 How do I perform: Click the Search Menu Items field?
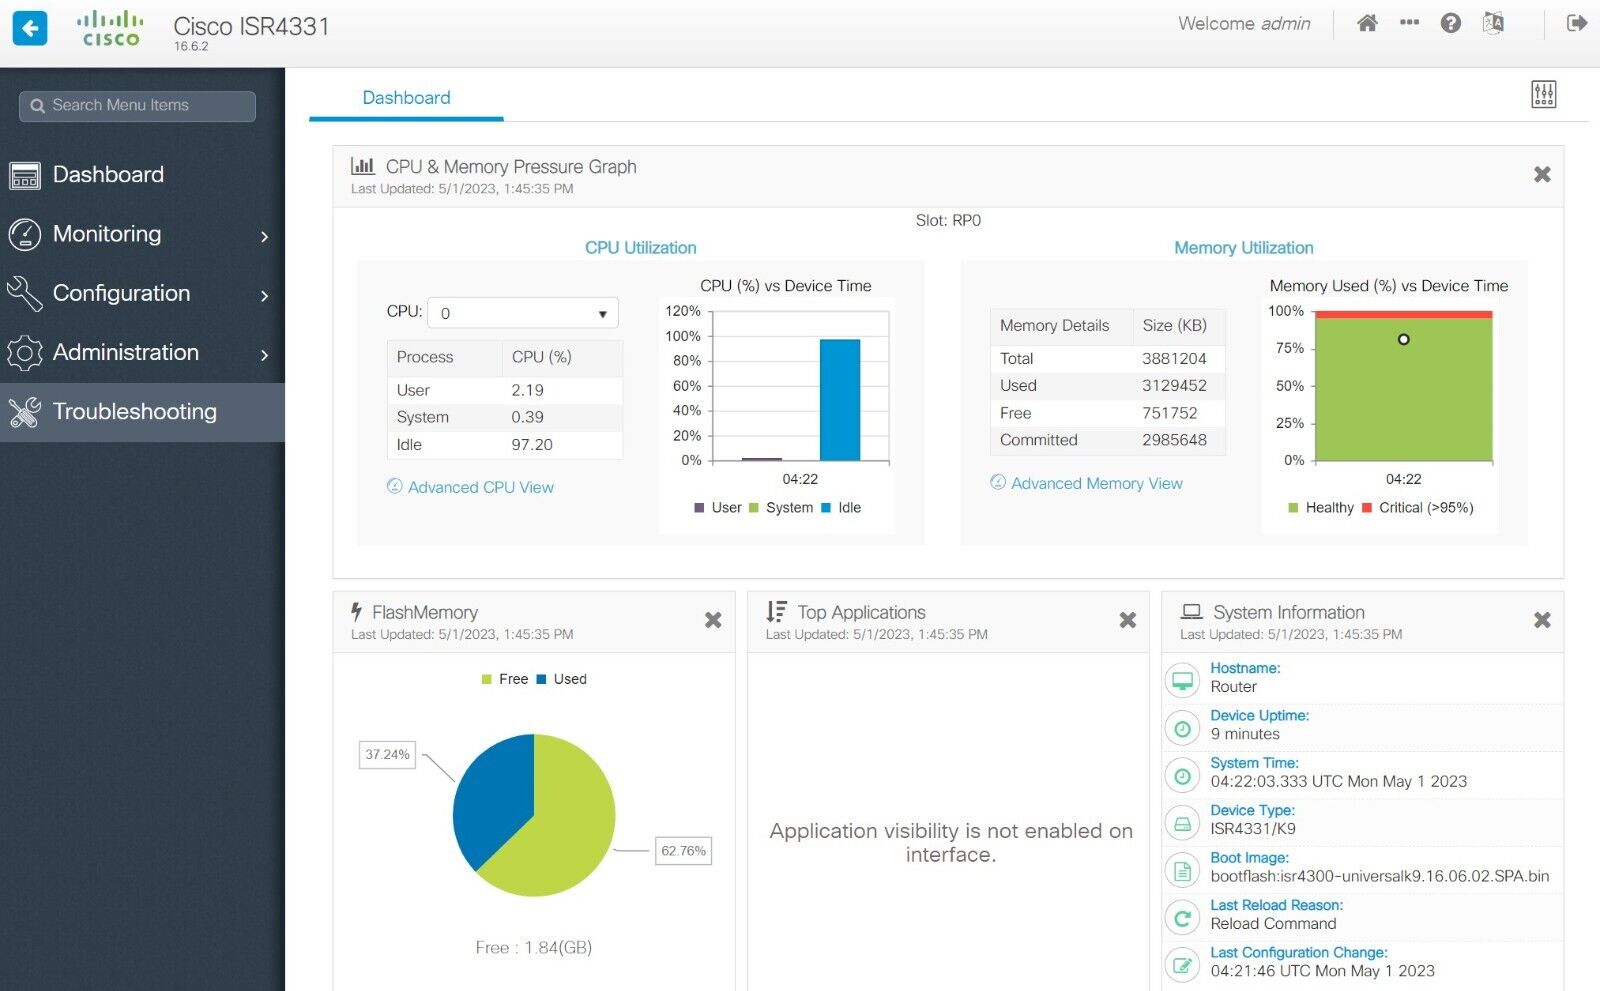[x=138, y=106]
